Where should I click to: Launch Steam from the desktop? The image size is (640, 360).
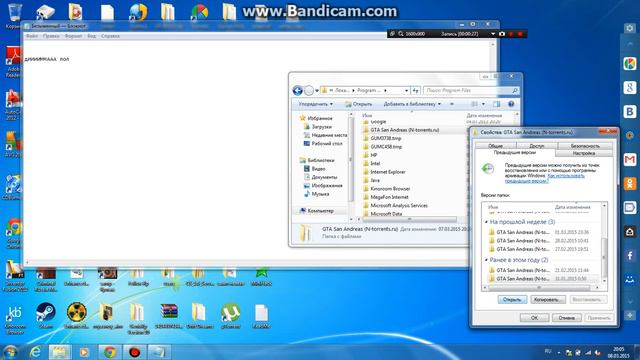[45, 316]
